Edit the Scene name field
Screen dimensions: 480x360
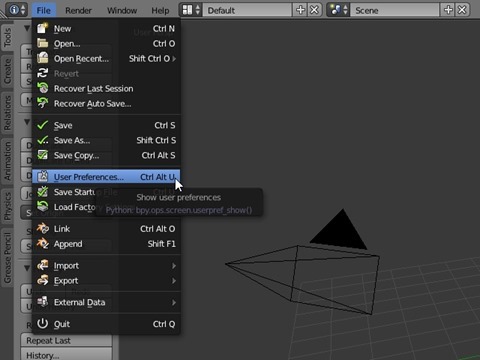coord(395,10)
